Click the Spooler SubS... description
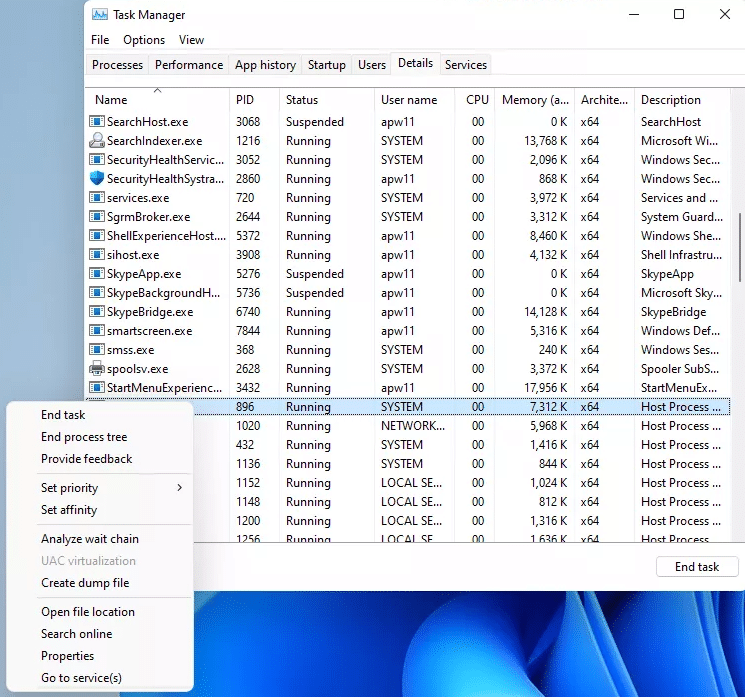The width and height of the screenshot is (745, 697). click(679, 369)
